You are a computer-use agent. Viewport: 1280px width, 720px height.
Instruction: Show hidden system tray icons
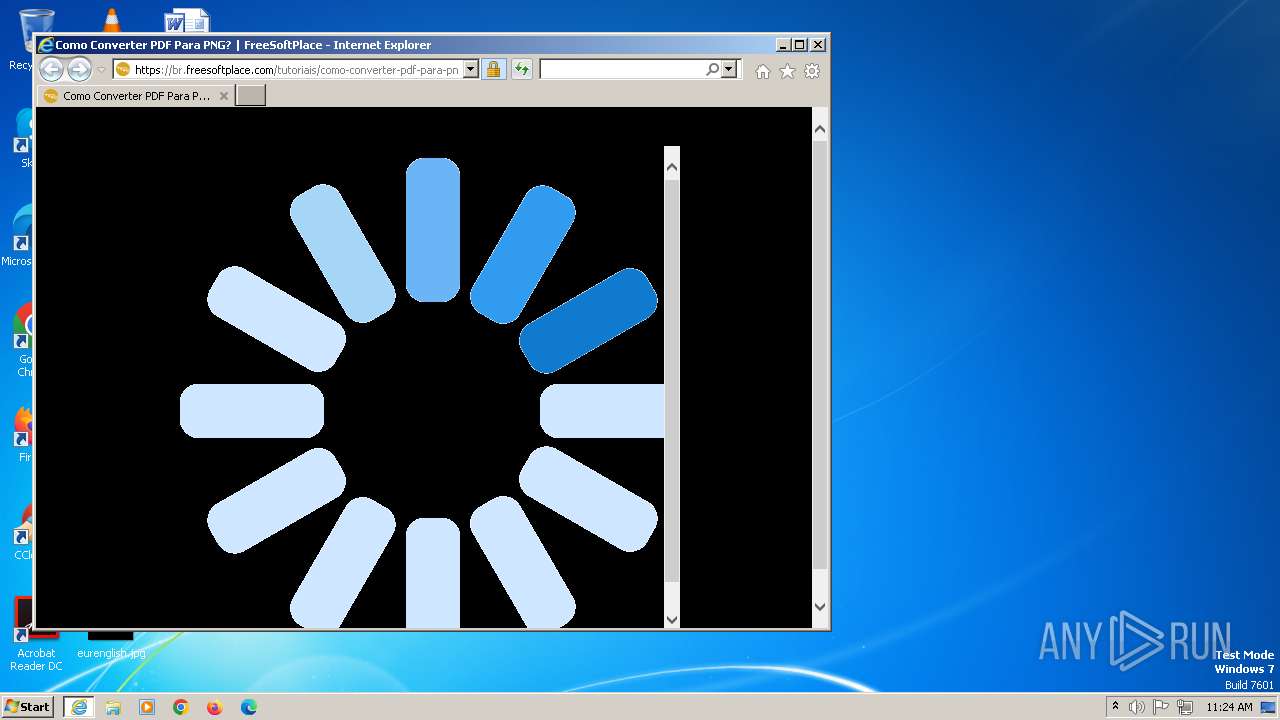[x=1116, y=707]
